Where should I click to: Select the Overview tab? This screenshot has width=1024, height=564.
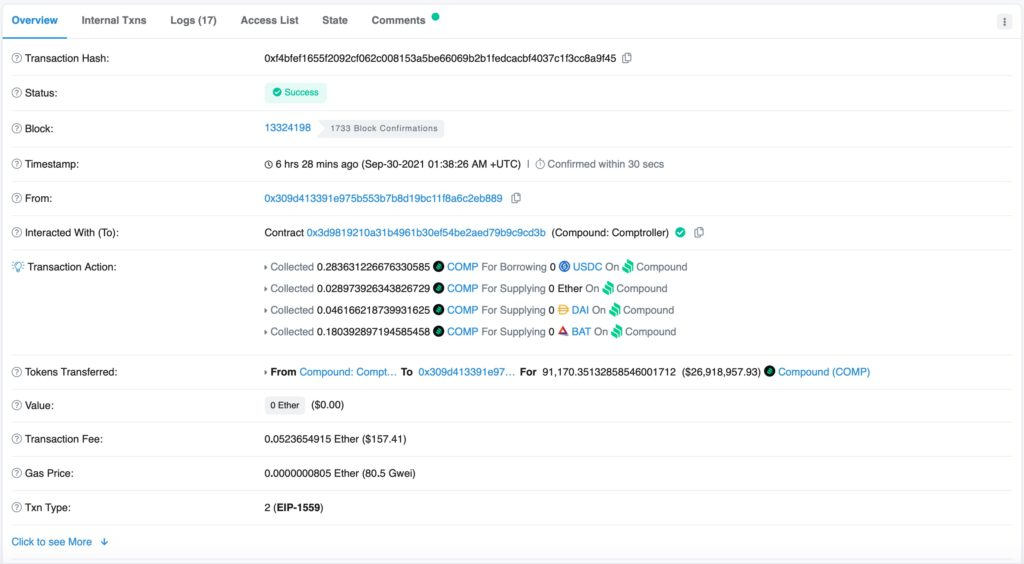(x=35, y=20)
